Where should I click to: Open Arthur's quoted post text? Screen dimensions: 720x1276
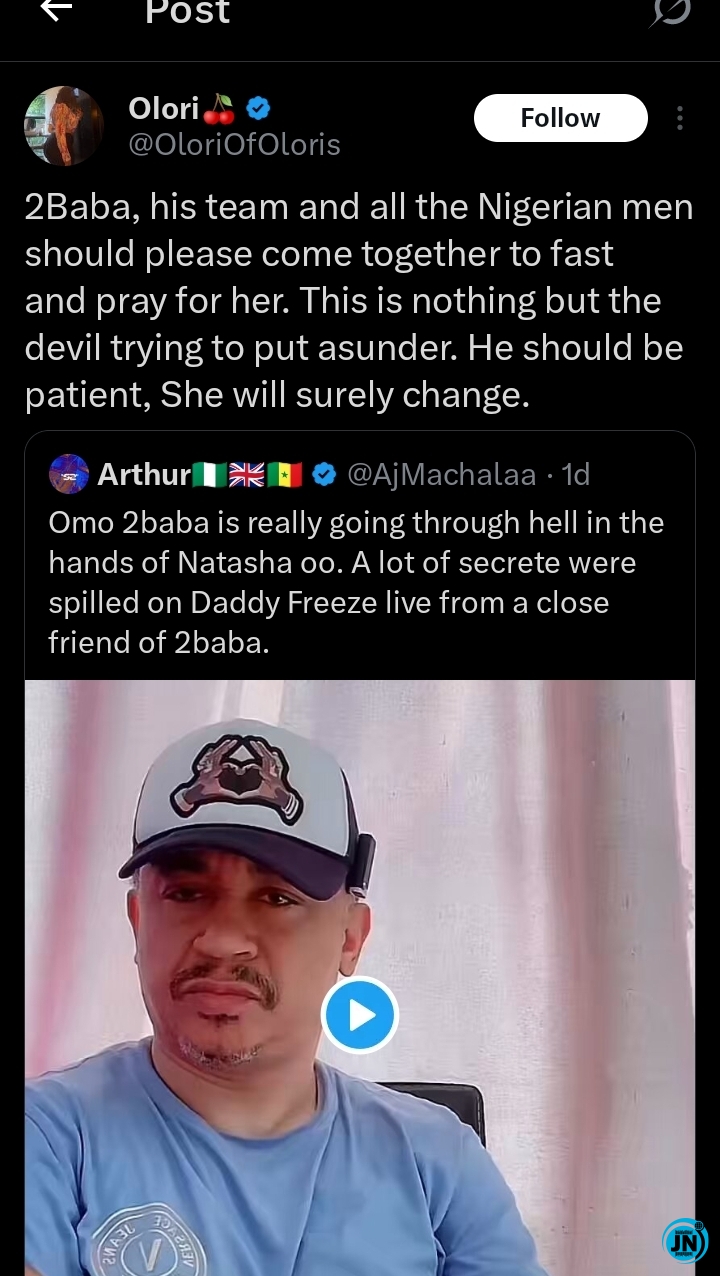coord(357,582)
